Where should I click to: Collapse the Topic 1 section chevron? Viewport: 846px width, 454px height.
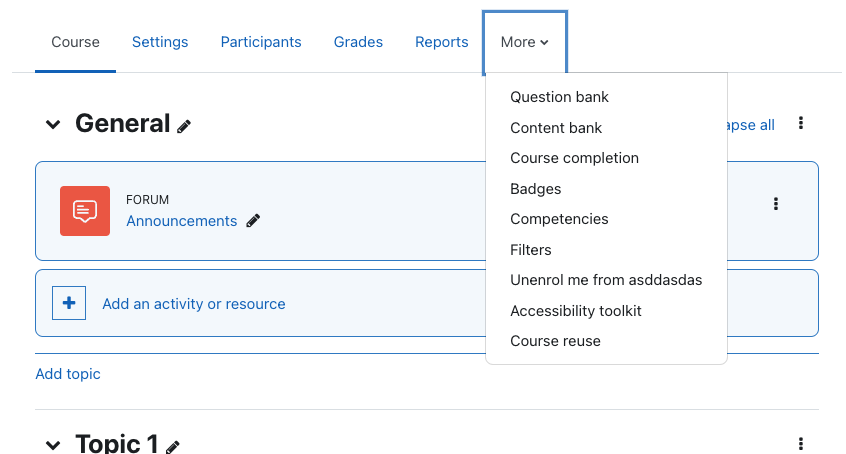coord(53,445)
